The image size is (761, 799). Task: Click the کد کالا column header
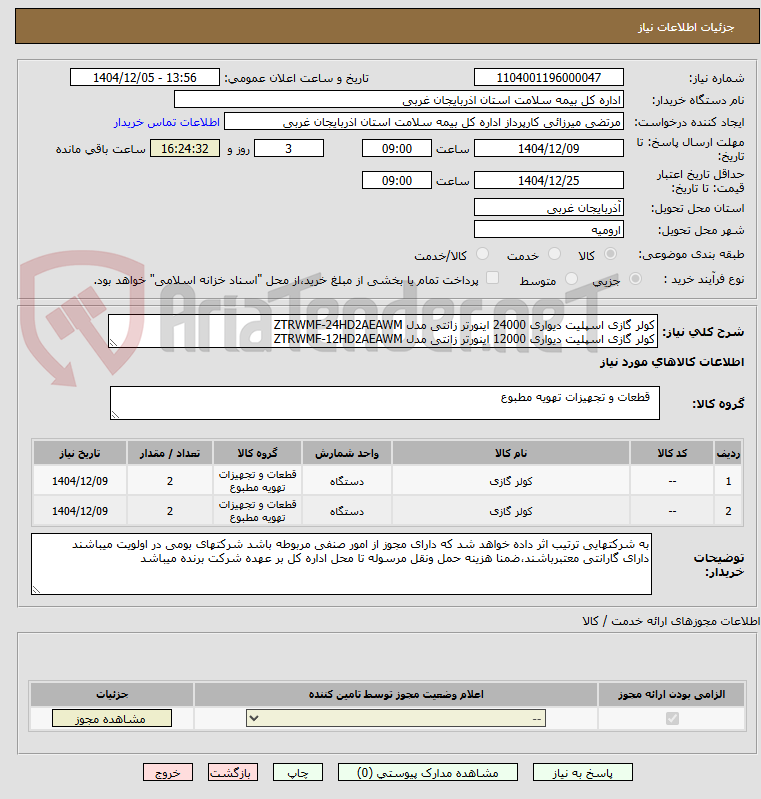click(x=672, y=453)
